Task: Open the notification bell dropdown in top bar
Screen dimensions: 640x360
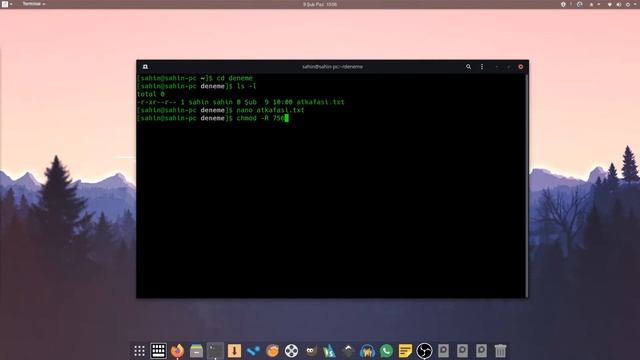Action: [594, 4]
